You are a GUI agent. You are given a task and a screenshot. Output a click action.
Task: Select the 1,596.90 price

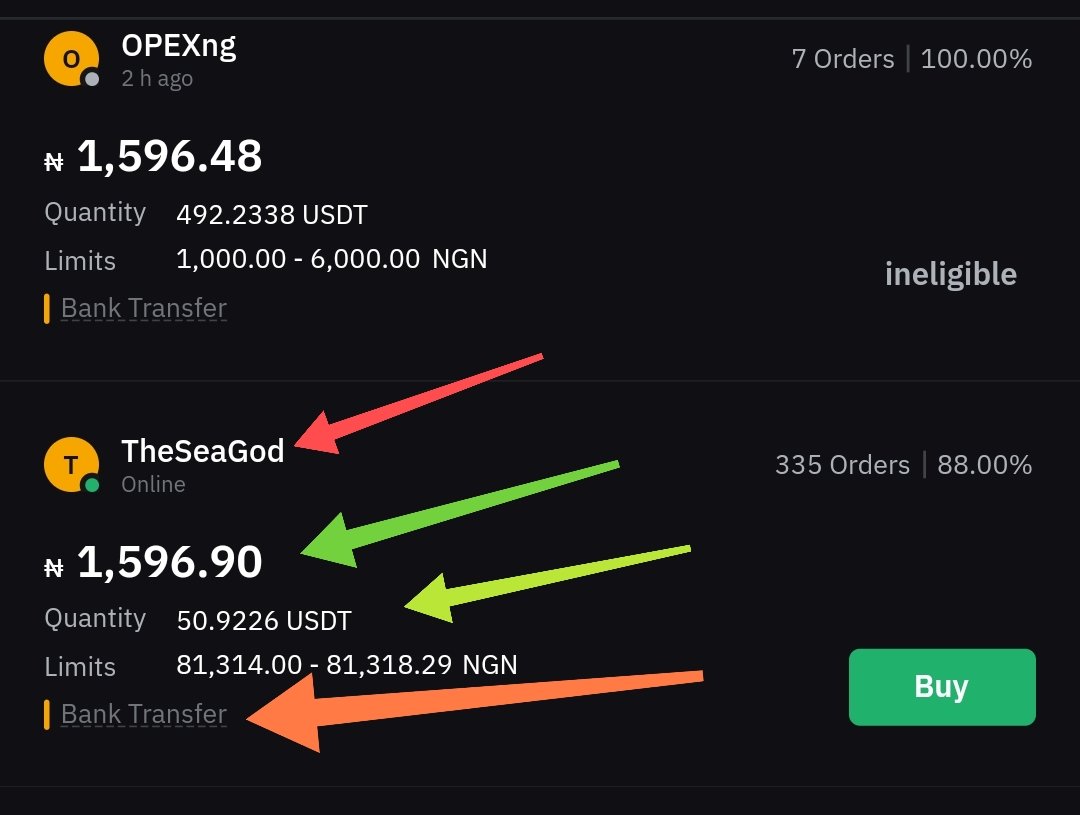tap(169, 561)
